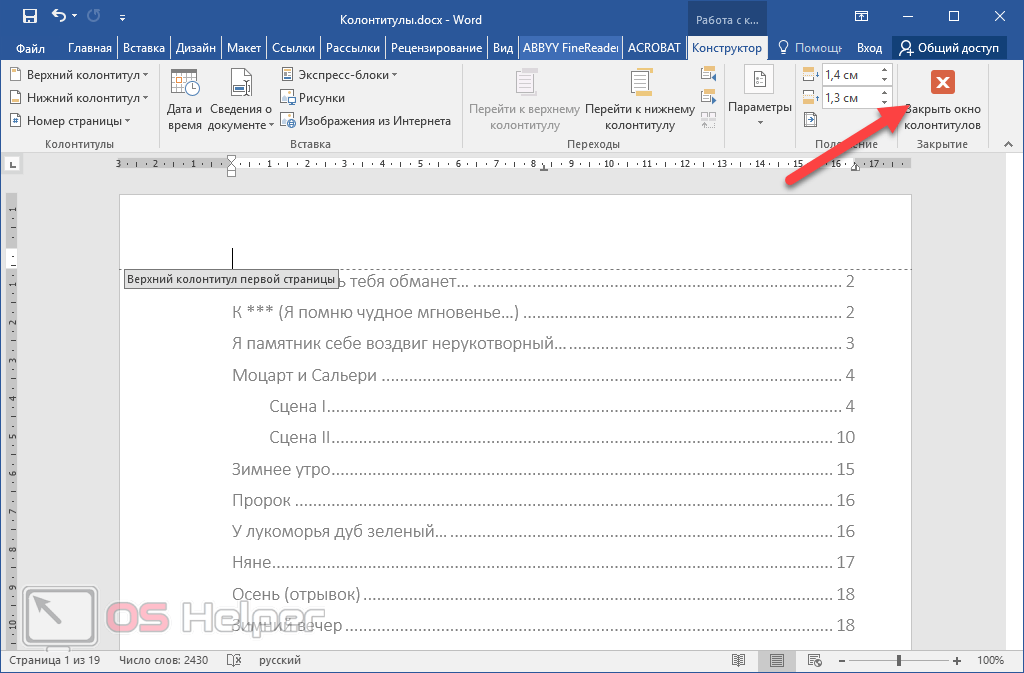The height and width of the screenshot is (673, 1024).
Task: Open the Ссылки ribbon tab
Action: (292, 48)
